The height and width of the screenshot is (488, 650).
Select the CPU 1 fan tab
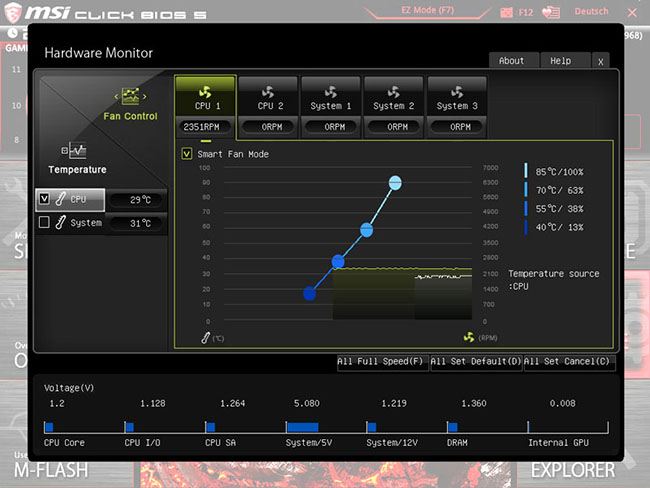[x=206, y=96]
